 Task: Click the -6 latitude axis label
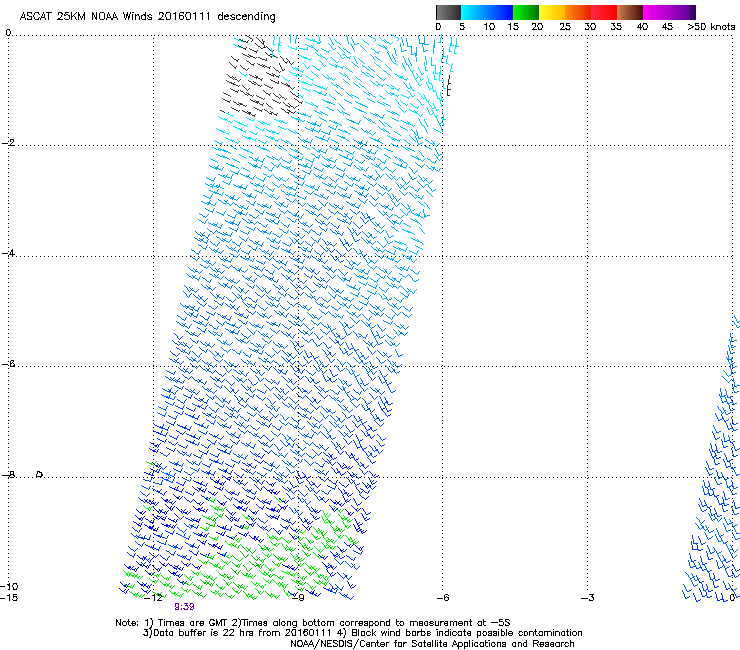point(8,364)
